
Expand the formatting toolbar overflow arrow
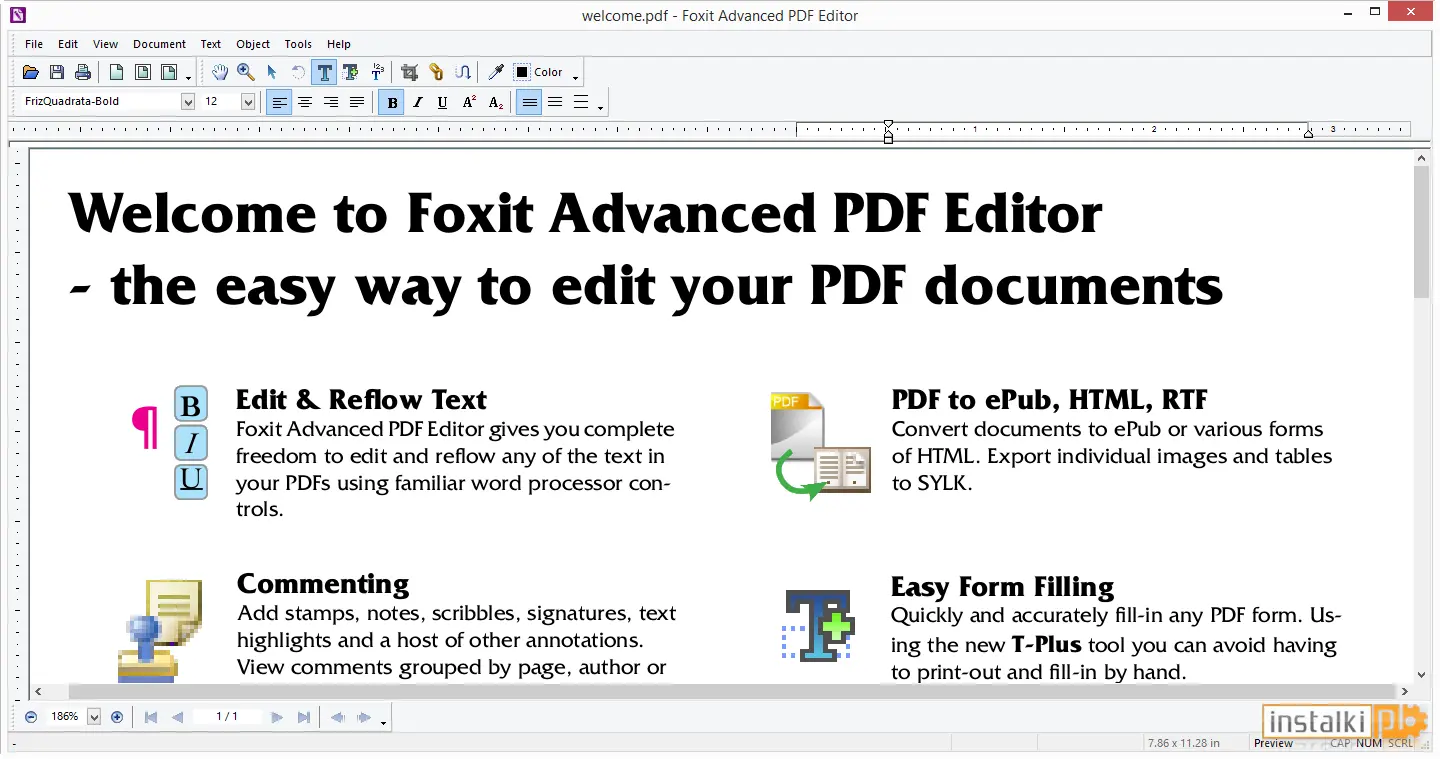(600, 106)
